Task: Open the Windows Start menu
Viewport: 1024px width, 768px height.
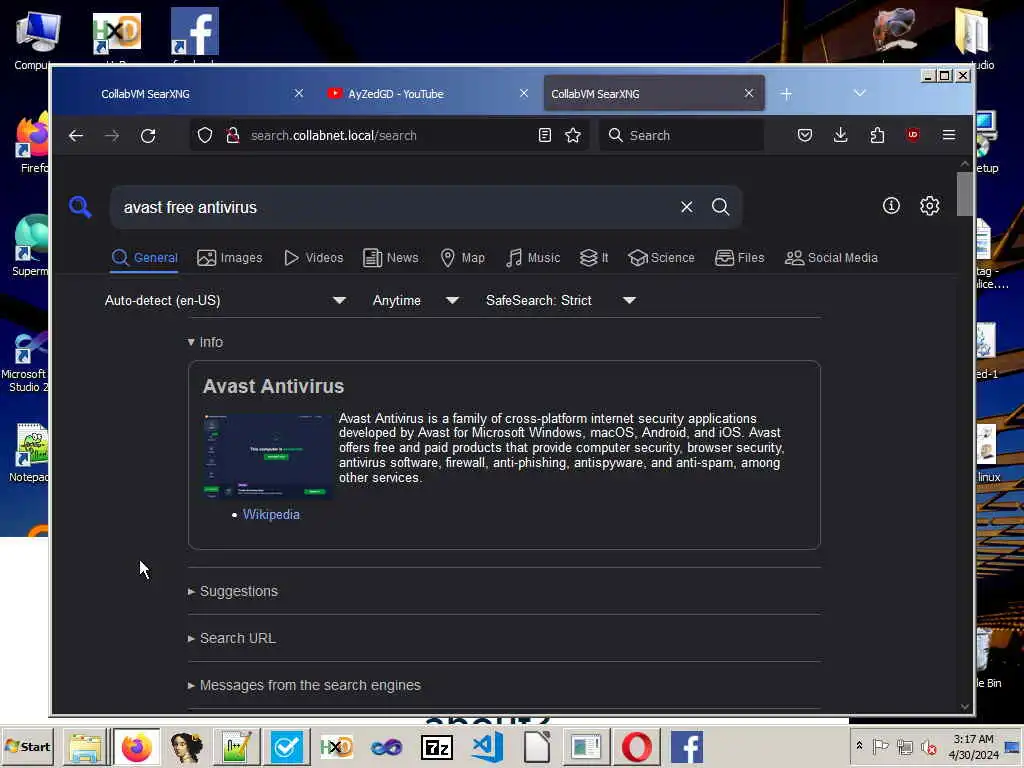Action: coord(27,746)
